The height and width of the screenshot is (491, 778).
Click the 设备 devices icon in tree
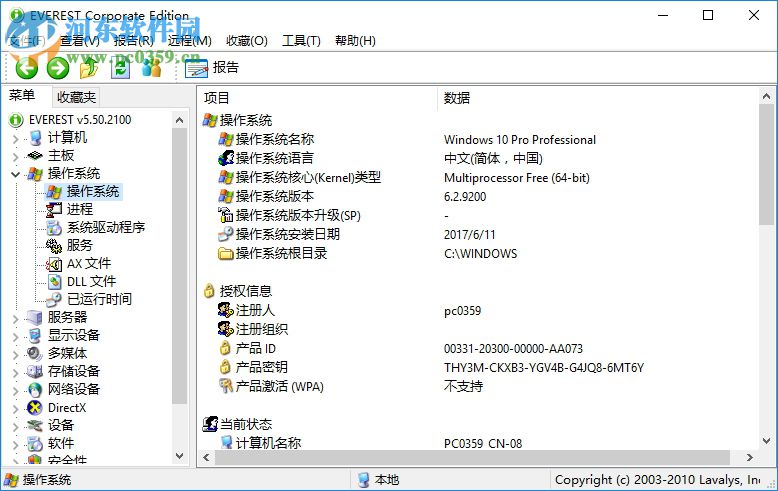35,425
